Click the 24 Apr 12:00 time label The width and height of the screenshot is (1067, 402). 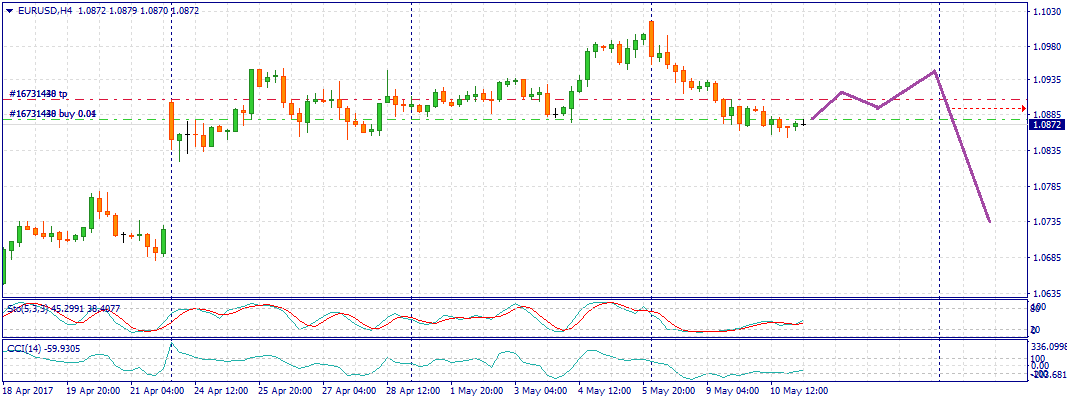[x=222, y=391]
